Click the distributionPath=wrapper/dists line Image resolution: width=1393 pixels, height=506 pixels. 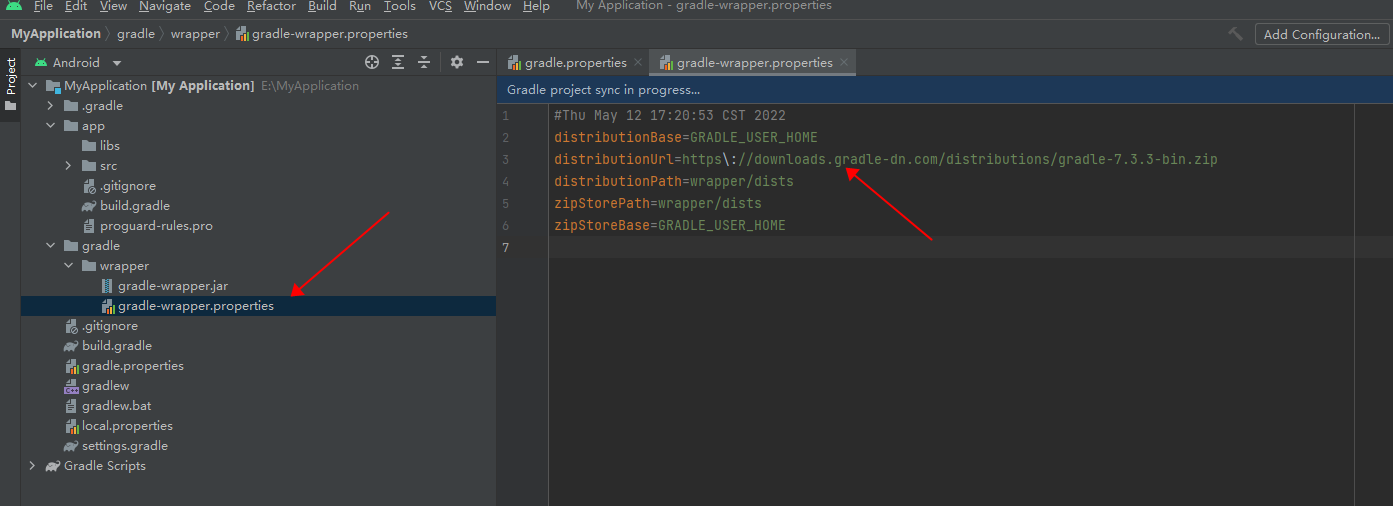click(674, 181)
